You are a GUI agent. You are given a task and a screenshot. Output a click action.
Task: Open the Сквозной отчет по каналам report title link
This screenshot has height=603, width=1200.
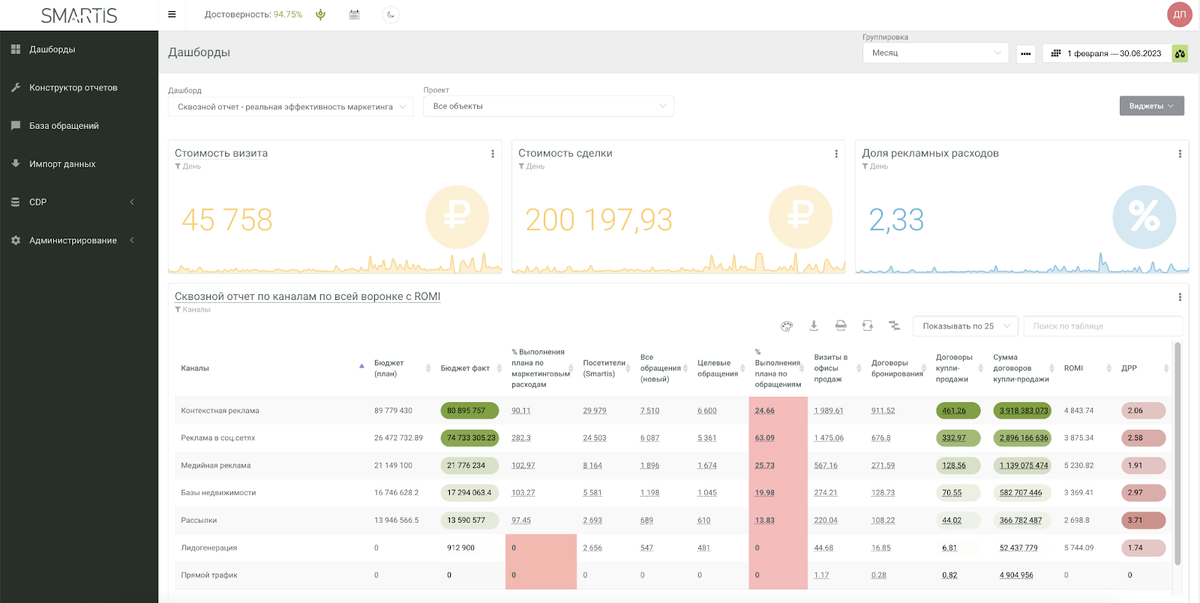click(x=307, y=297)
